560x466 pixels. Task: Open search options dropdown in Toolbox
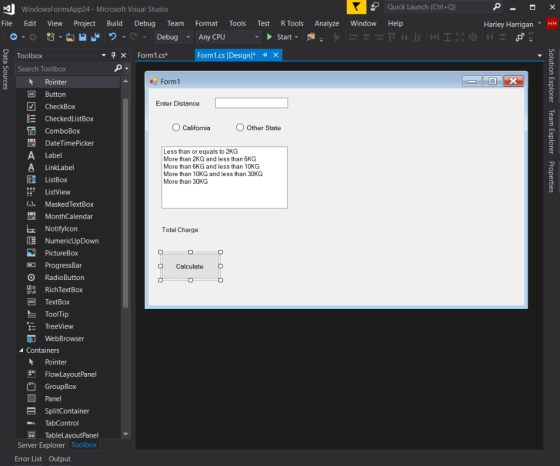pos(127,69)
